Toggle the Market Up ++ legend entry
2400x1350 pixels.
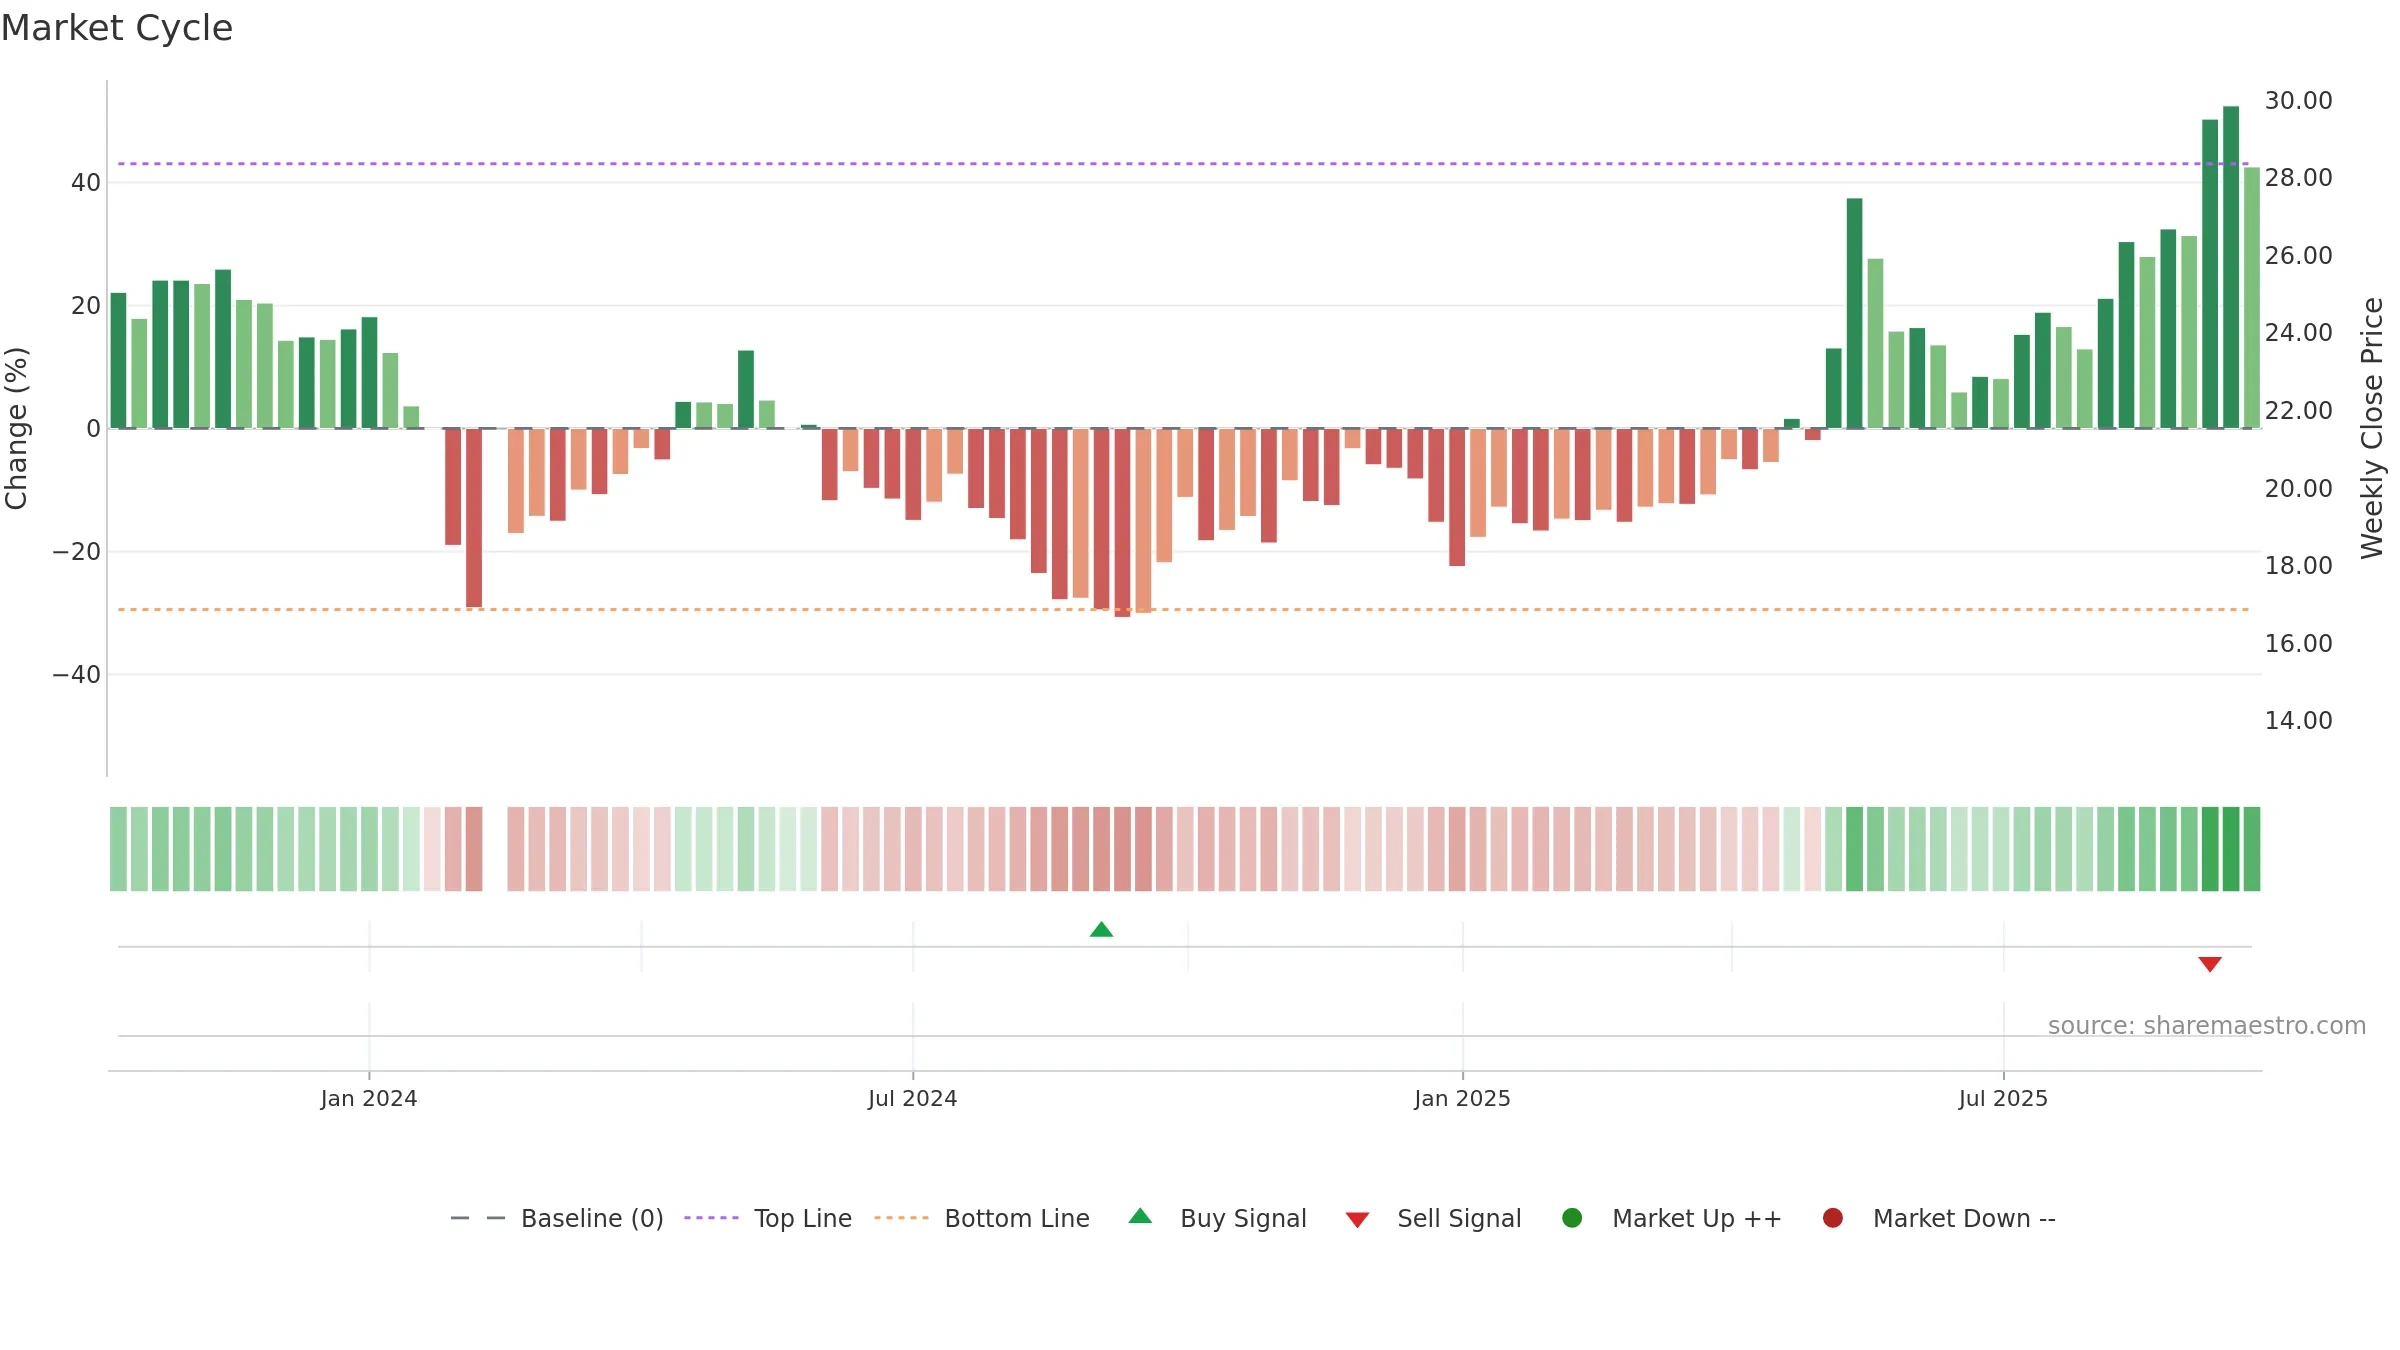point(1672,1218)
